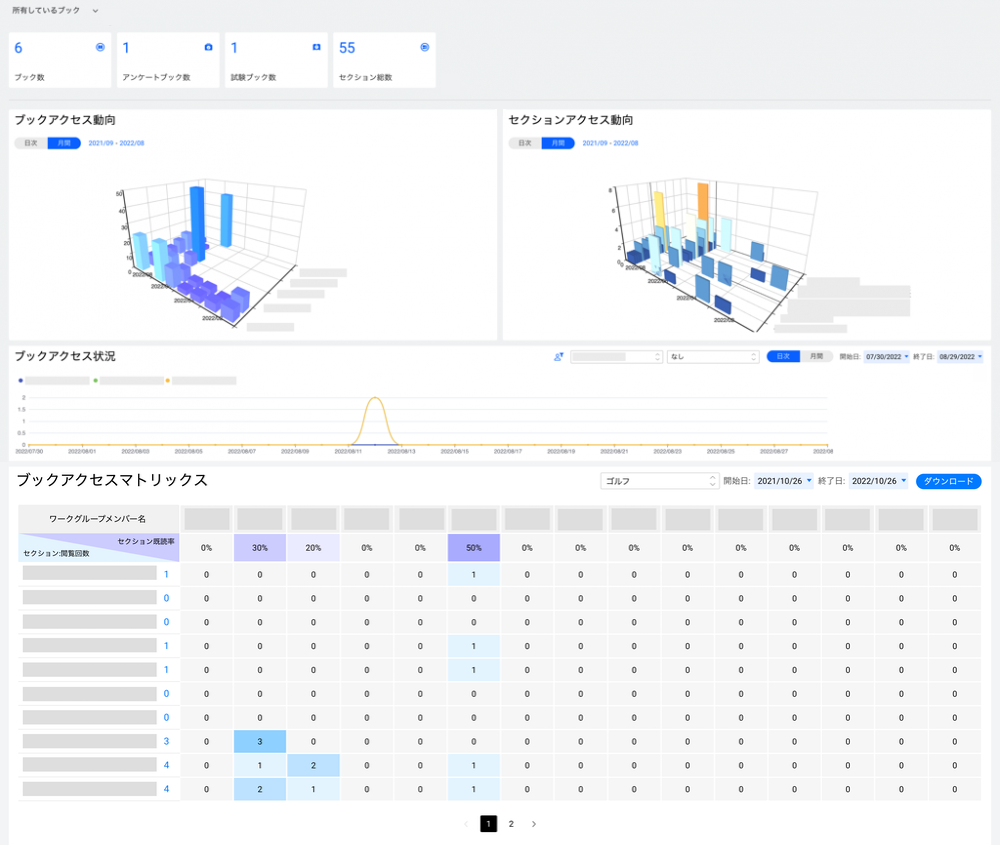
Task: Open the 08/29/2022 end date picker
Action: coord(960,356)
